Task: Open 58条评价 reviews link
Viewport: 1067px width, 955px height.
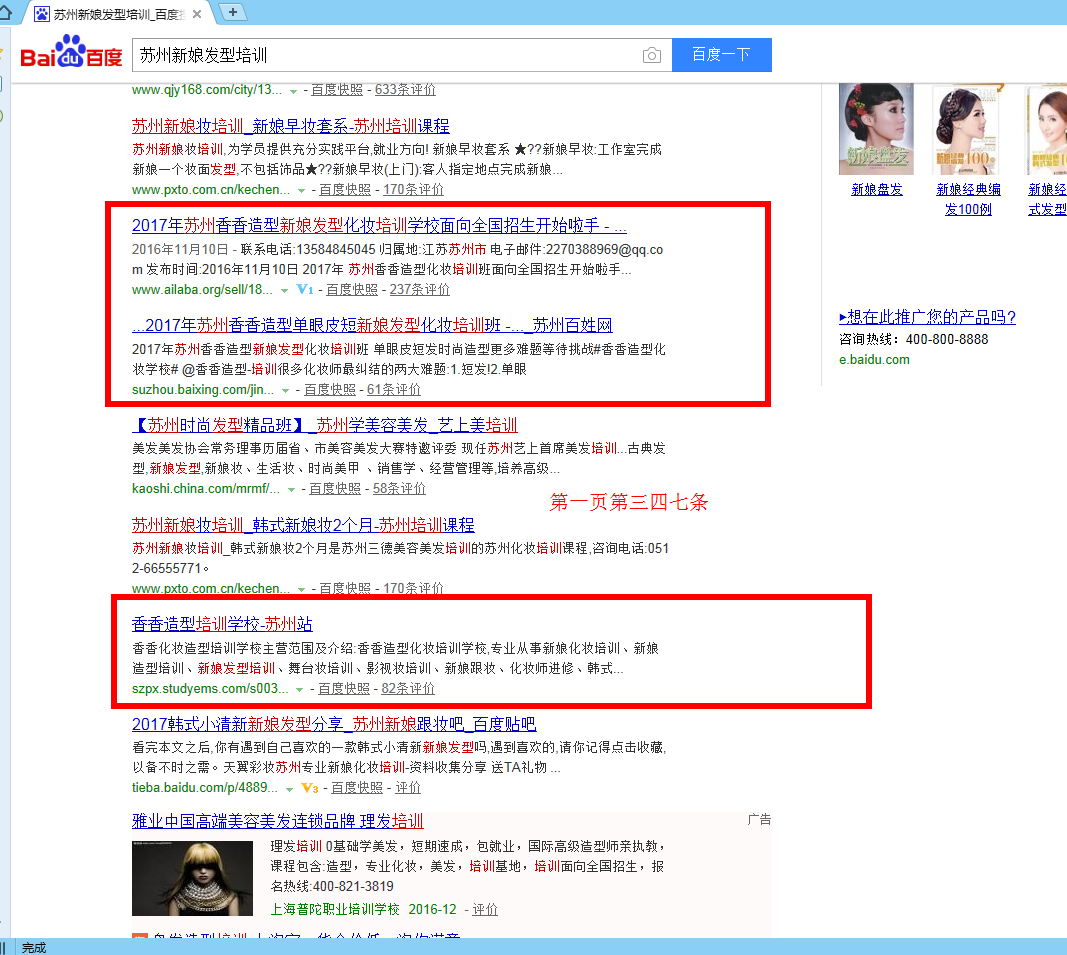Action: (399, 489)
